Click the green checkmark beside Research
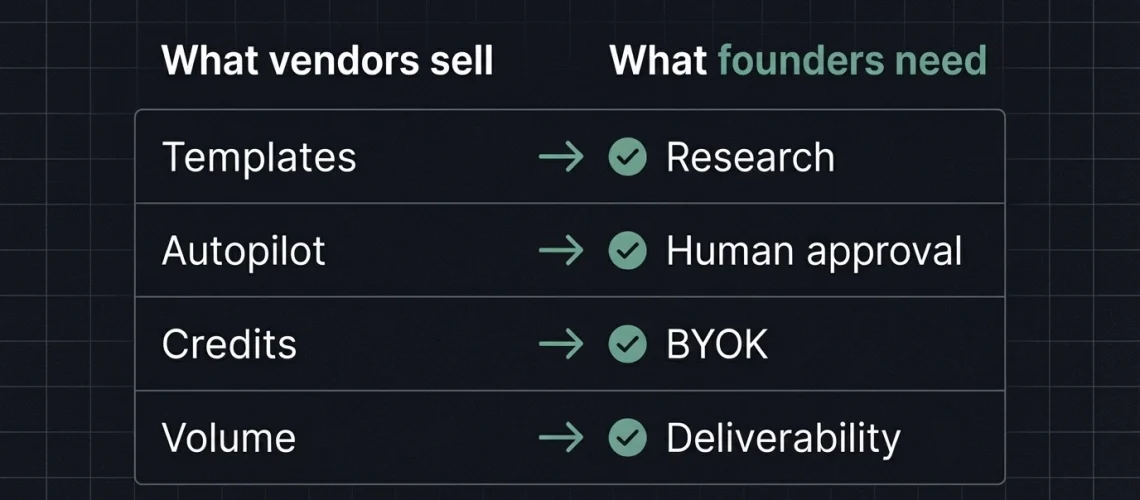This screenshot has height=500, width=1140. coord(627,157)
